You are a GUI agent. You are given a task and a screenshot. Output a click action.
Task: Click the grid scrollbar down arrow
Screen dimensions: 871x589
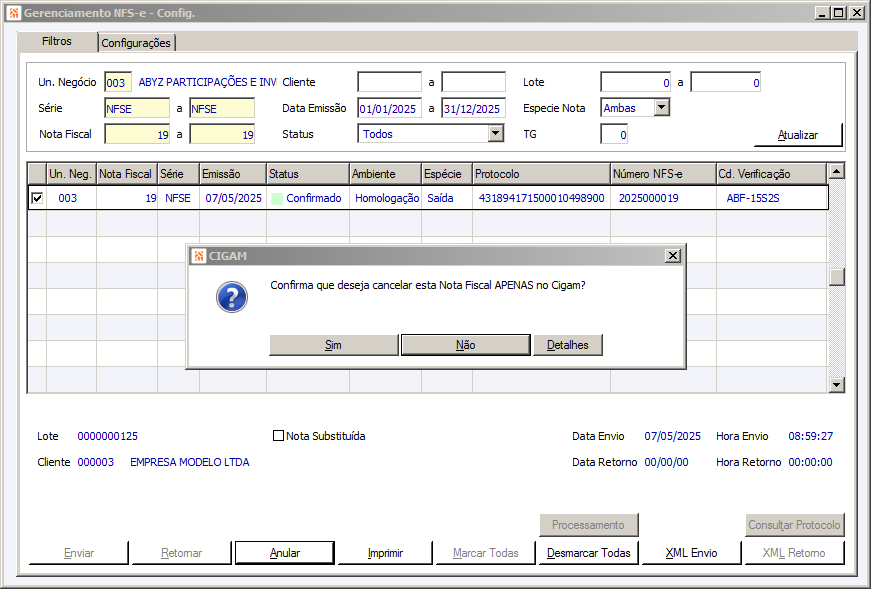[837, 385]
